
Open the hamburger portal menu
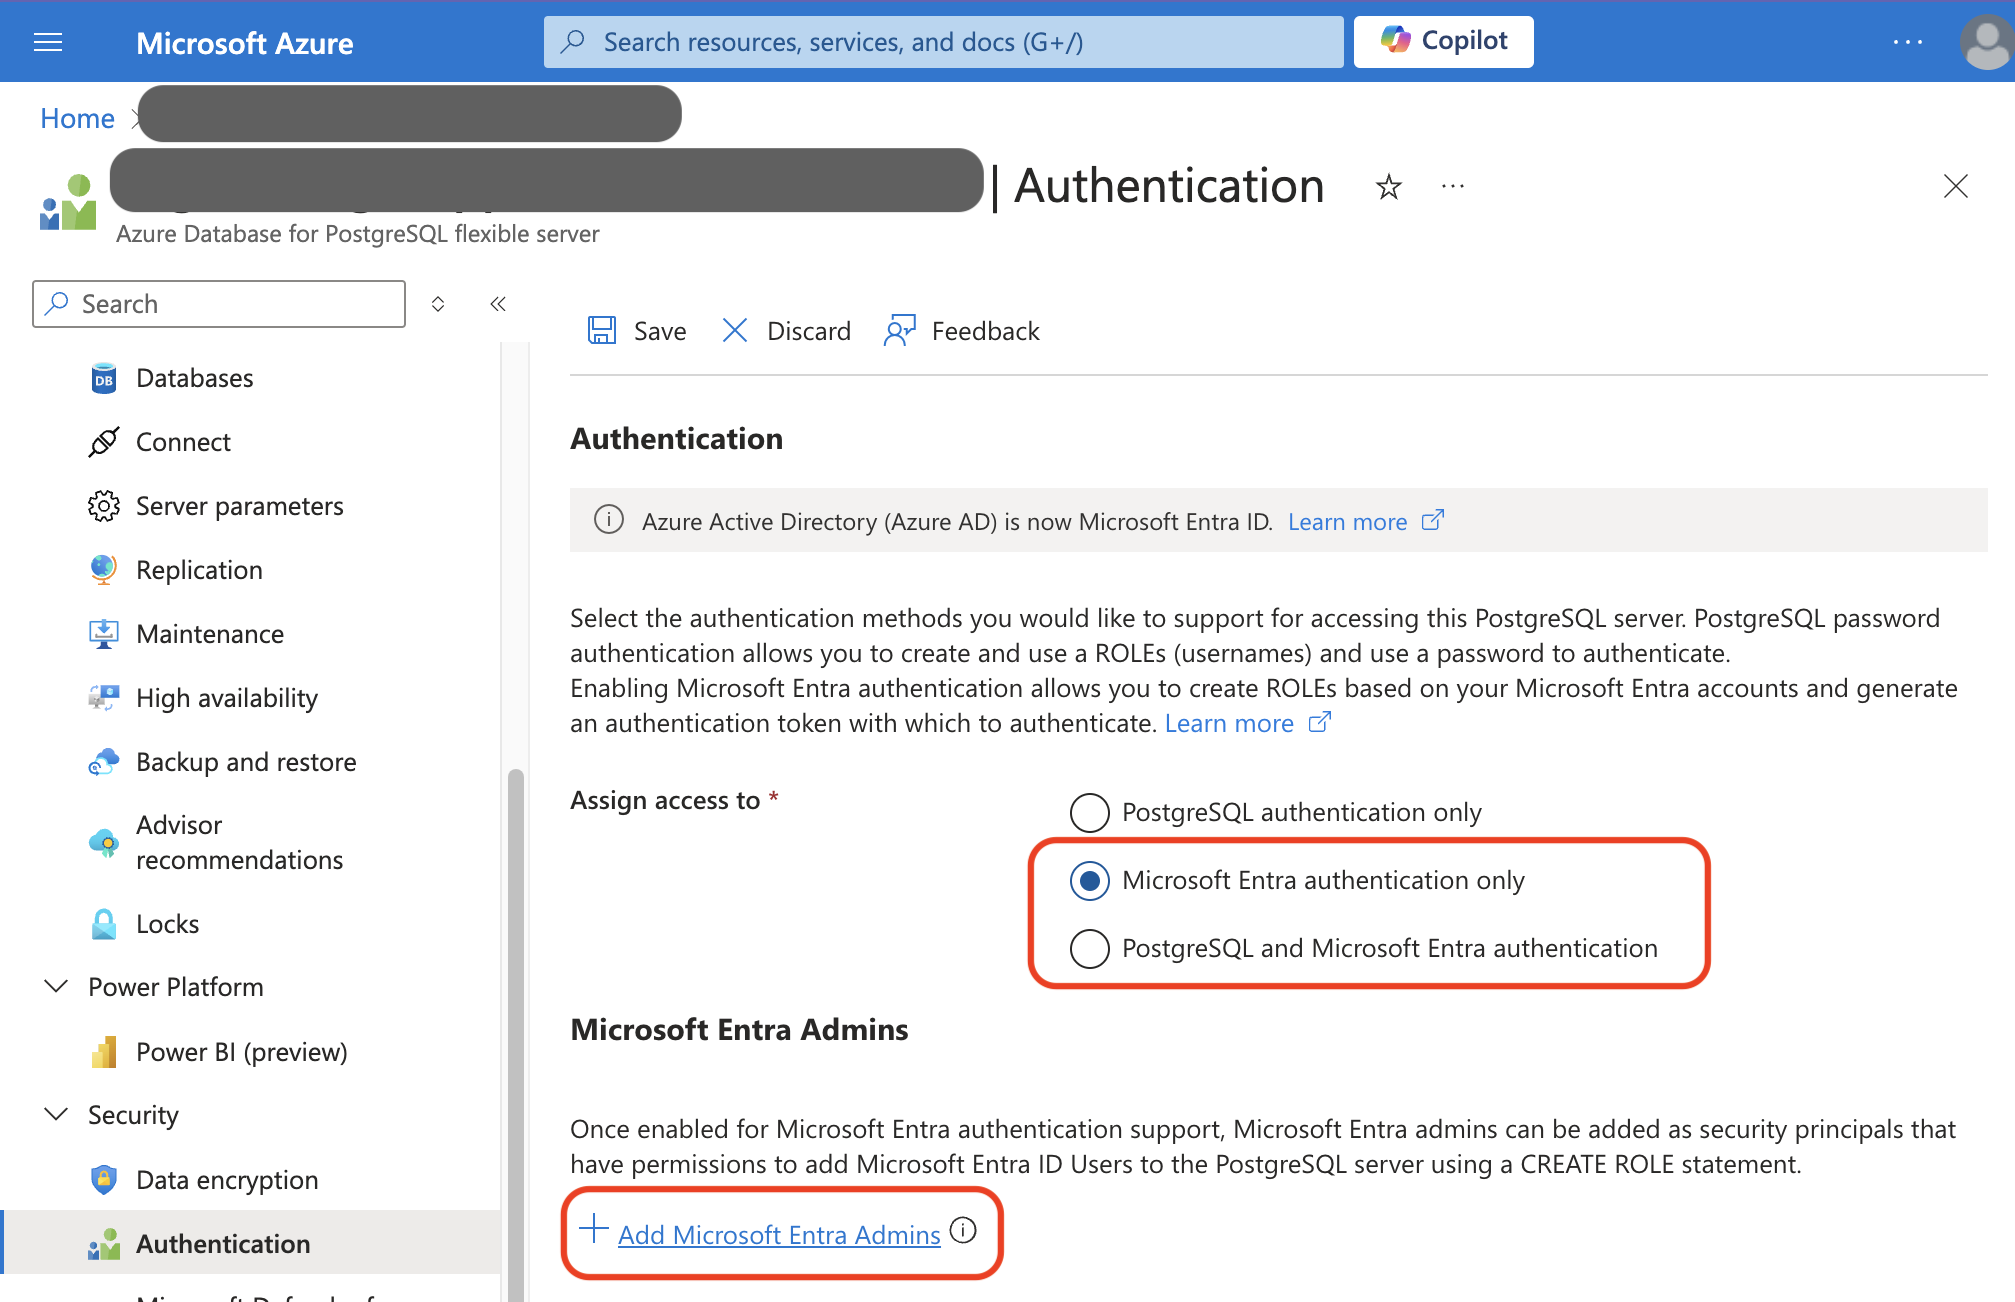[48, 42]
